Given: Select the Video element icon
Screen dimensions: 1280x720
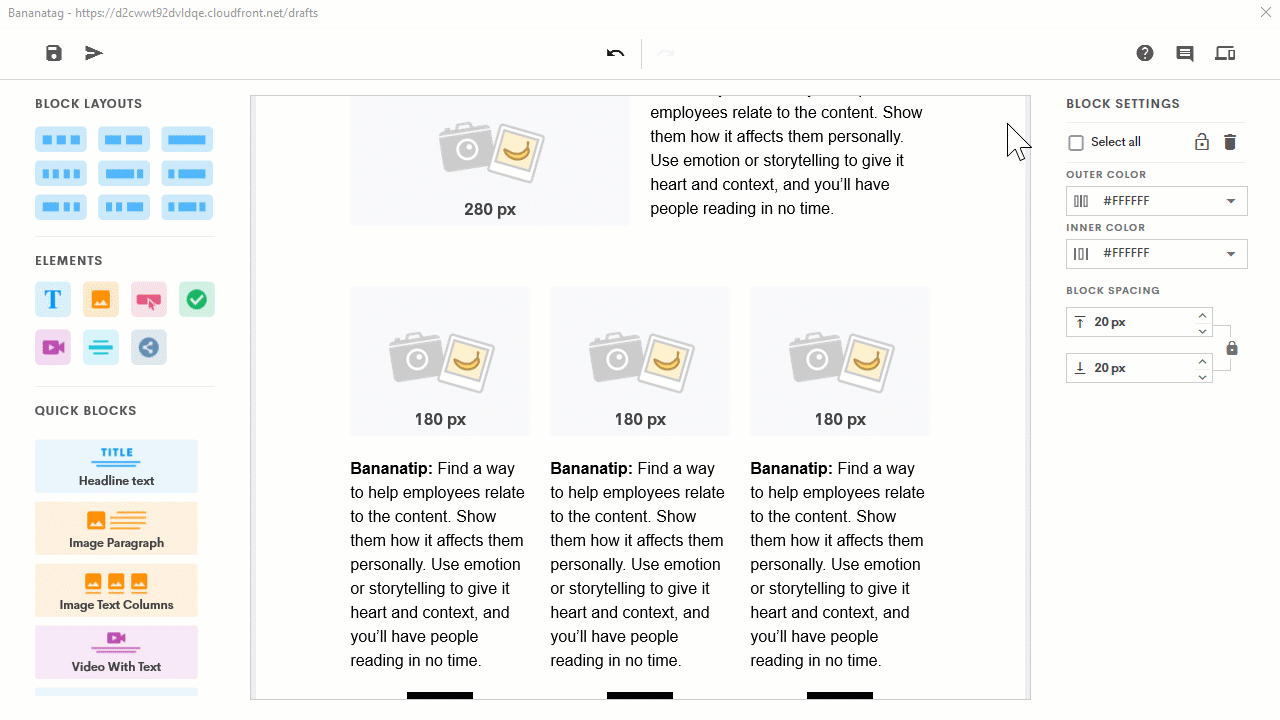Looking at the screenshot, I should [x=53, y=347].
